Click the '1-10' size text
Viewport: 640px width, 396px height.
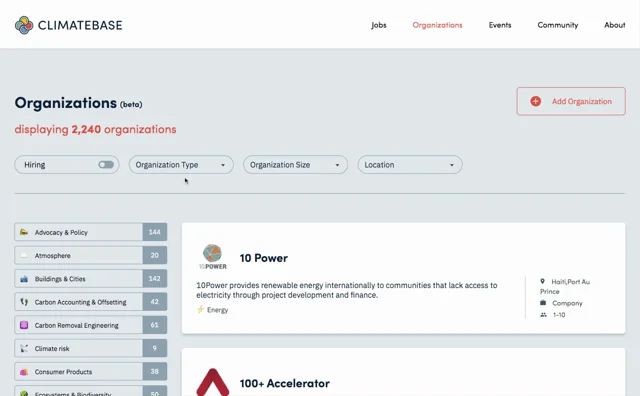pyautogui.click(x=559, y=315)
